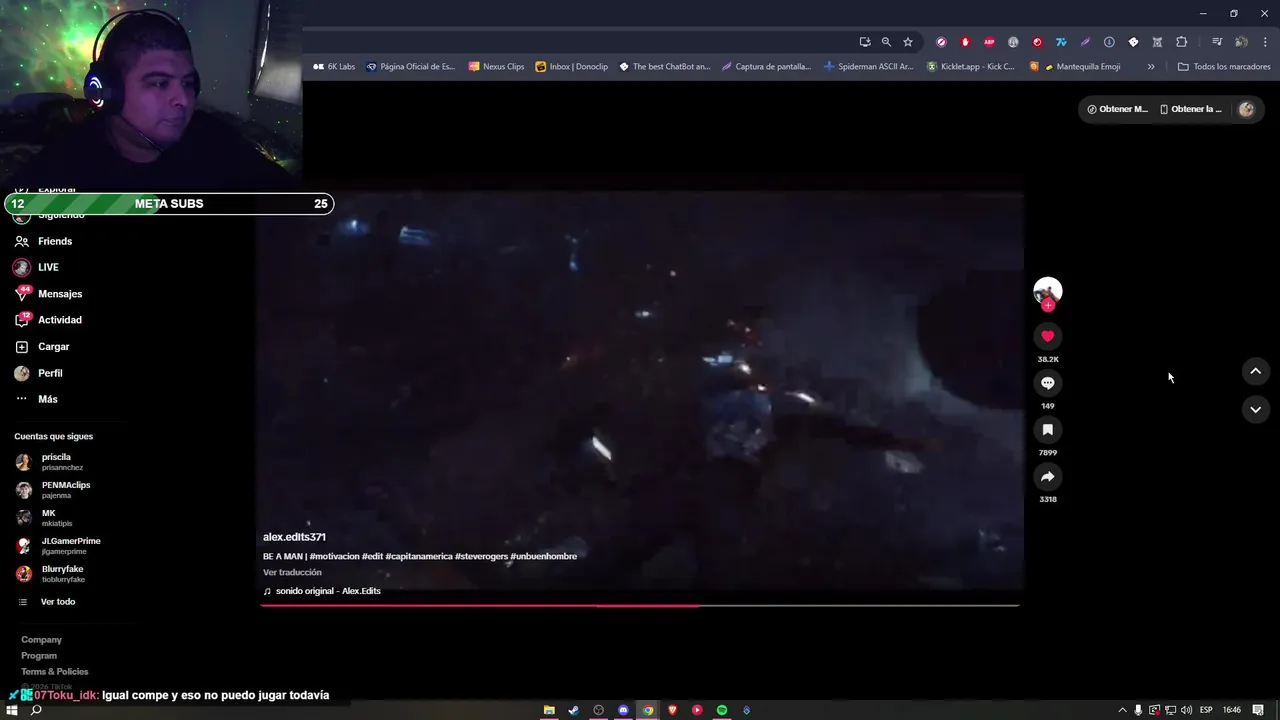Open the Company footer link
Screen dimensions: 1280x720
pos(41,640)
